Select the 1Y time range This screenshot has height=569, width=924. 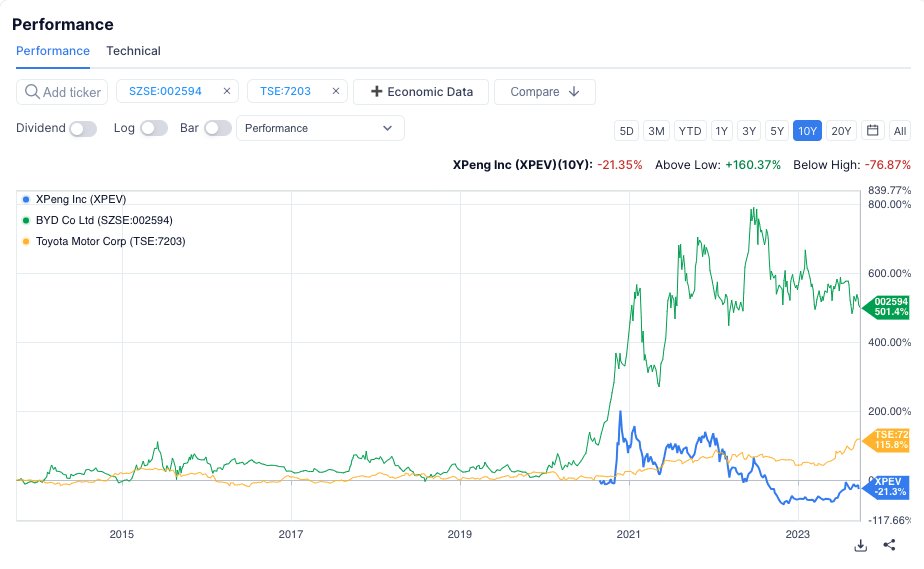click(722, 131)
